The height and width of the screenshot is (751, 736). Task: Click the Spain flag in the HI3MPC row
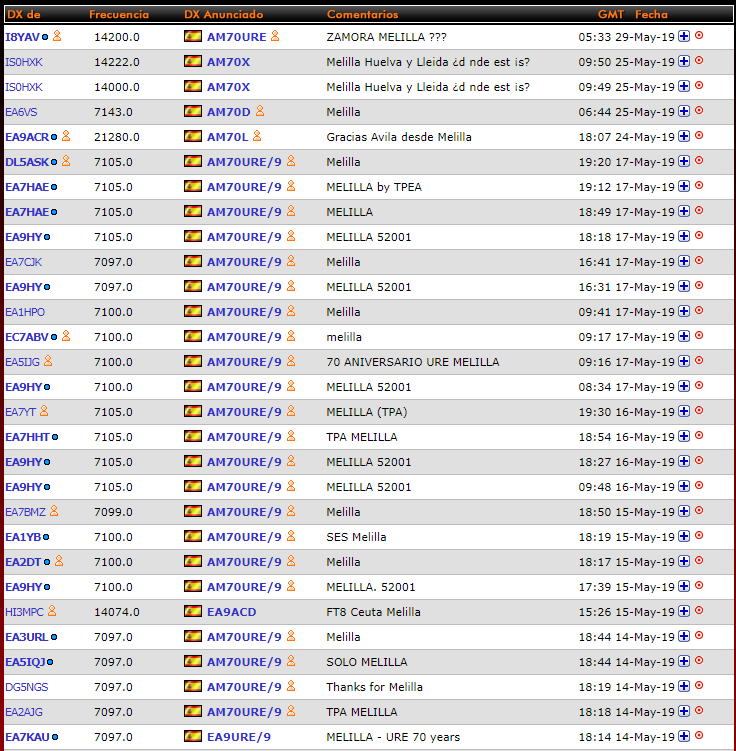[192, 612]
